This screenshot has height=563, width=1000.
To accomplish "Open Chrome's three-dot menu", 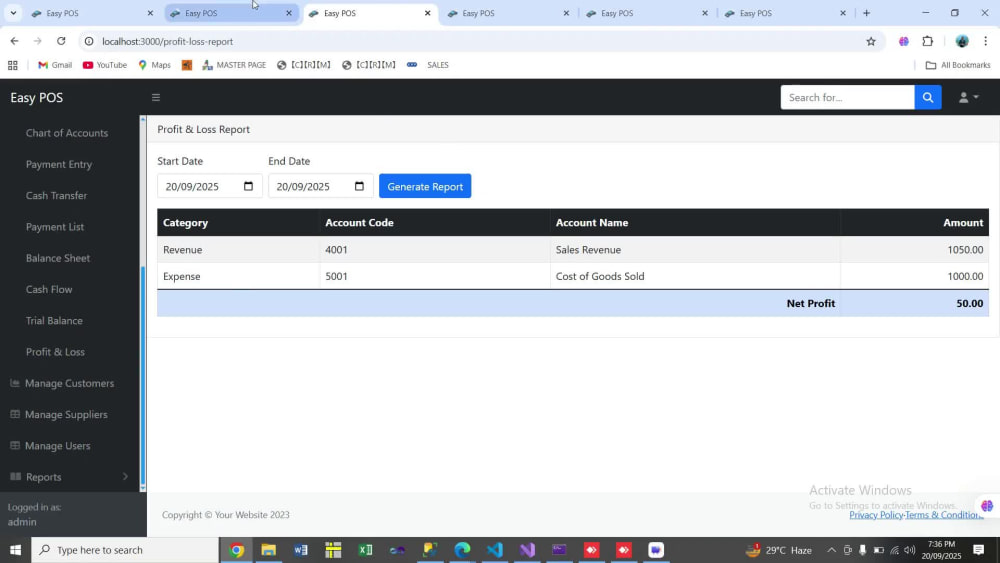I will tap(985, 41).
